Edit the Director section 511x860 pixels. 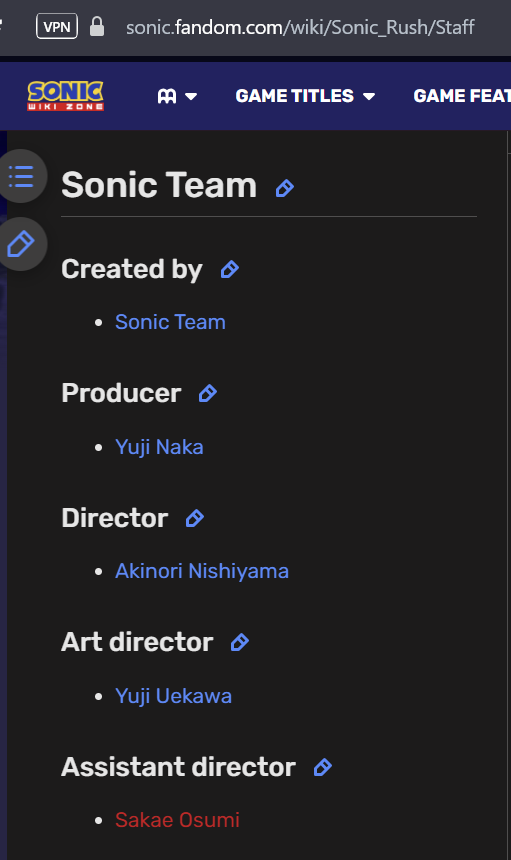(x=195, y=518)
